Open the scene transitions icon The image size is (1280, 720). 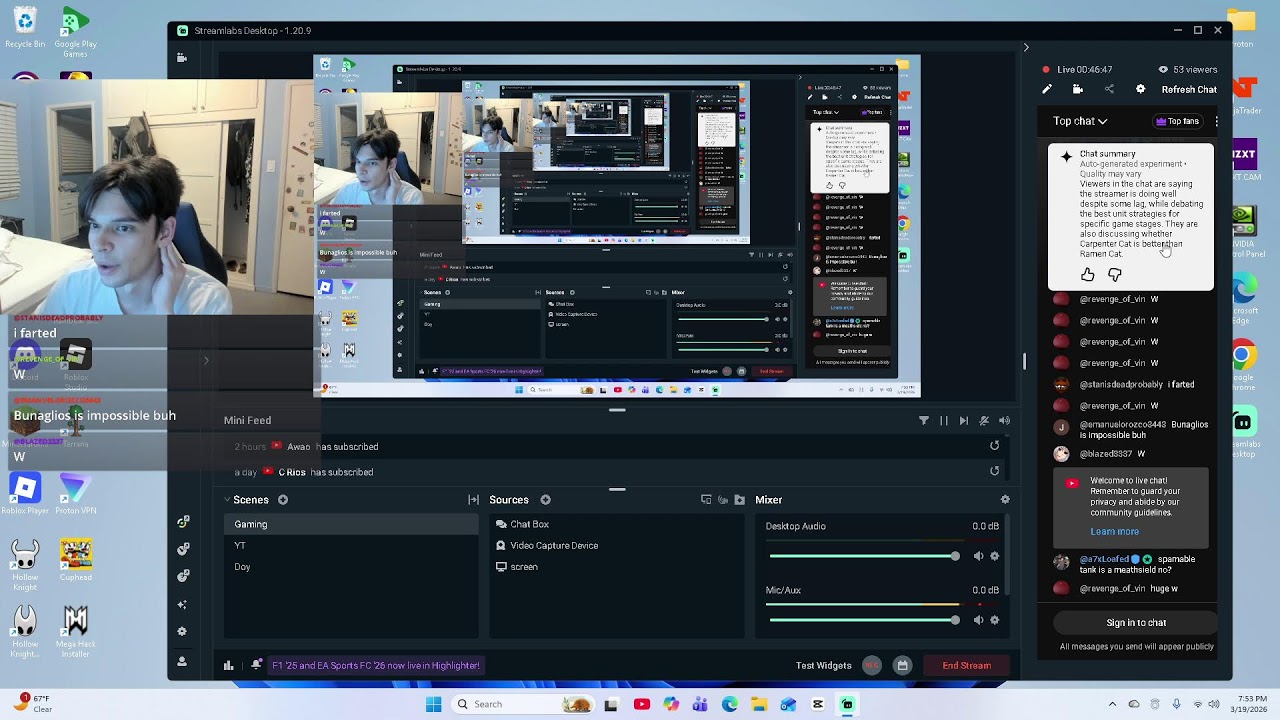(x=473, y=500)
